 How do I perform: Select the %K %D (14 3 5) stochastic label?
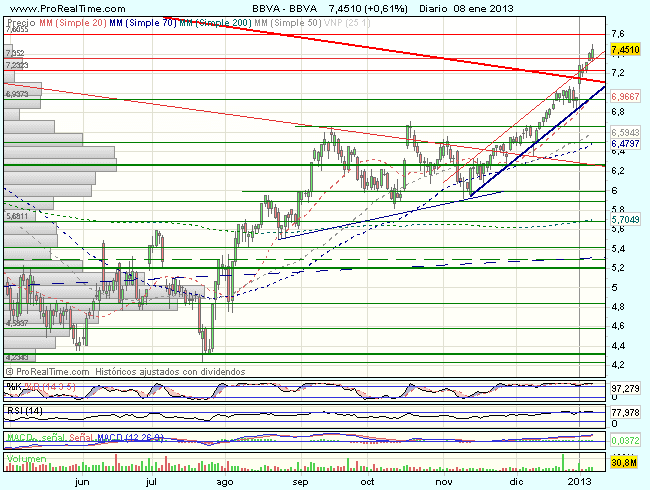(41, 387)
